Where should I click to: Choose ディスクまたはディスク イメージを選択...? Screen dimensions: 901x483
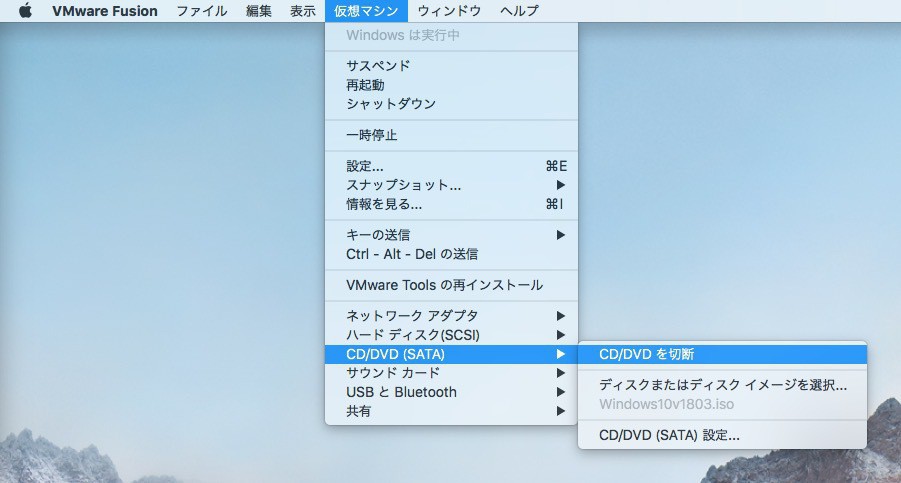coord(722,385)
